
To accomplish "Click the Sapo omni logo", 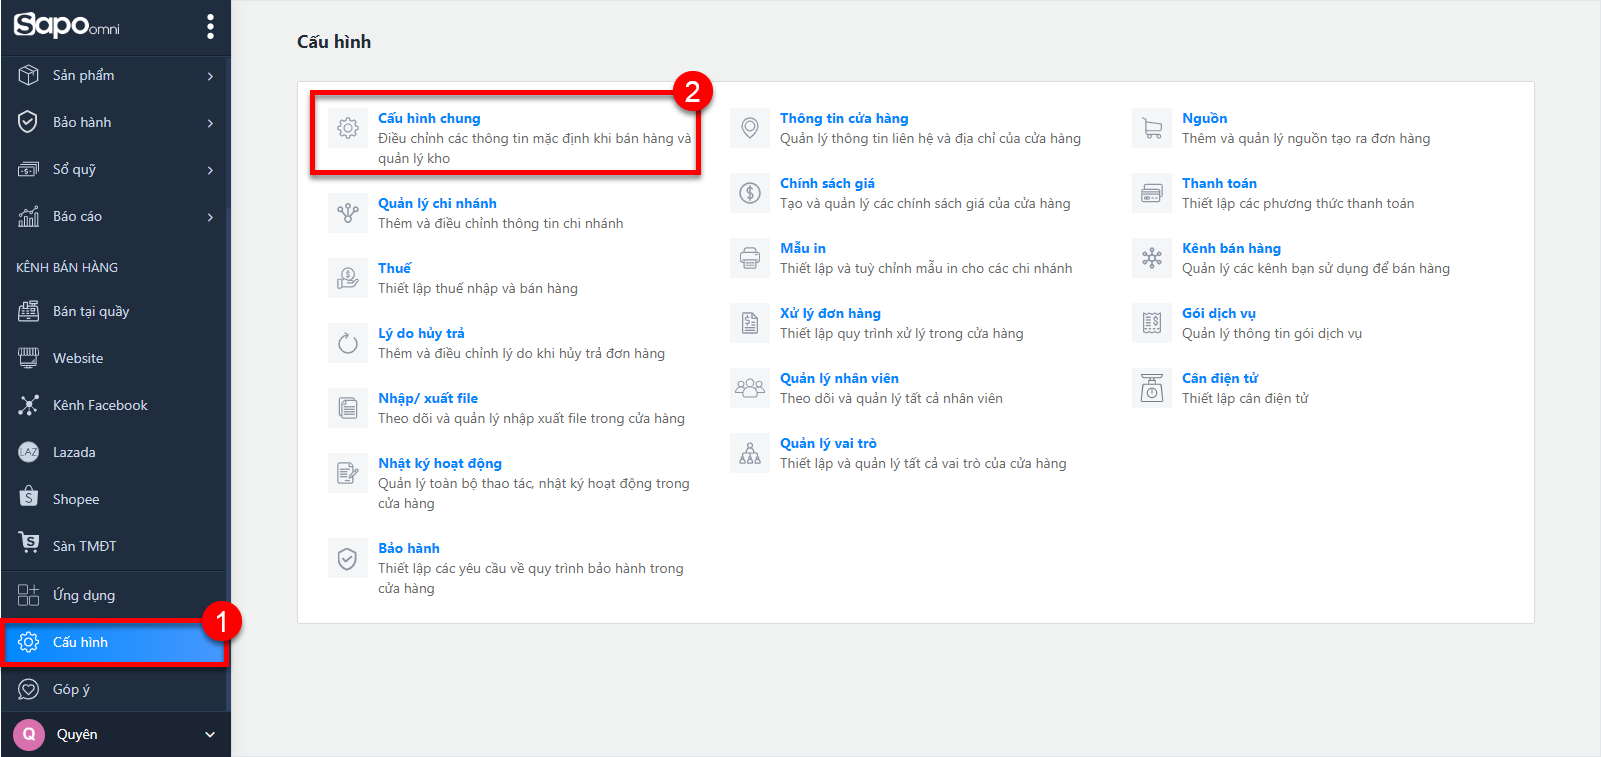I will coord(66,25).
